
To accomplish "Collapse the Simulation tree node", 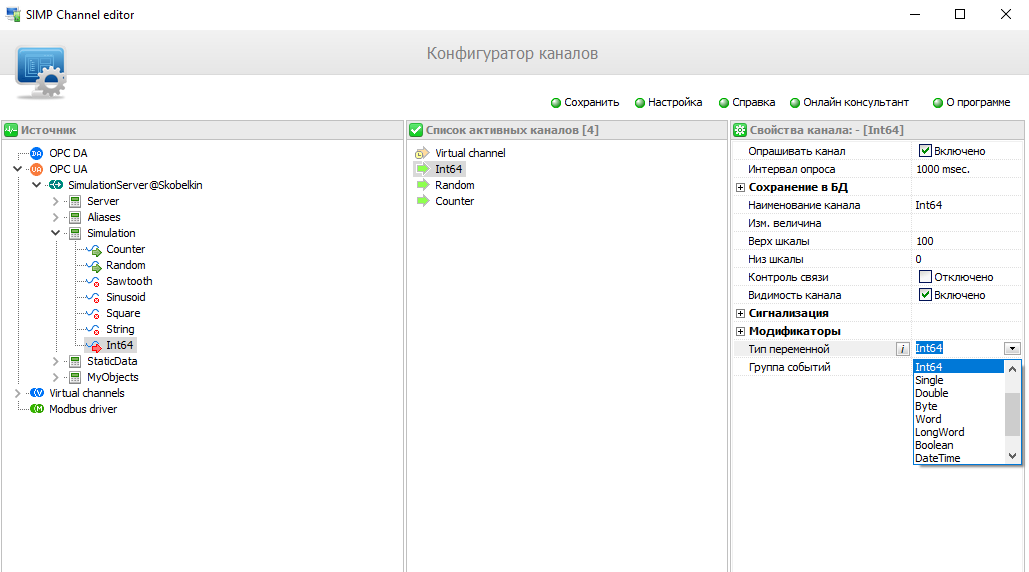I will [56, 233].
